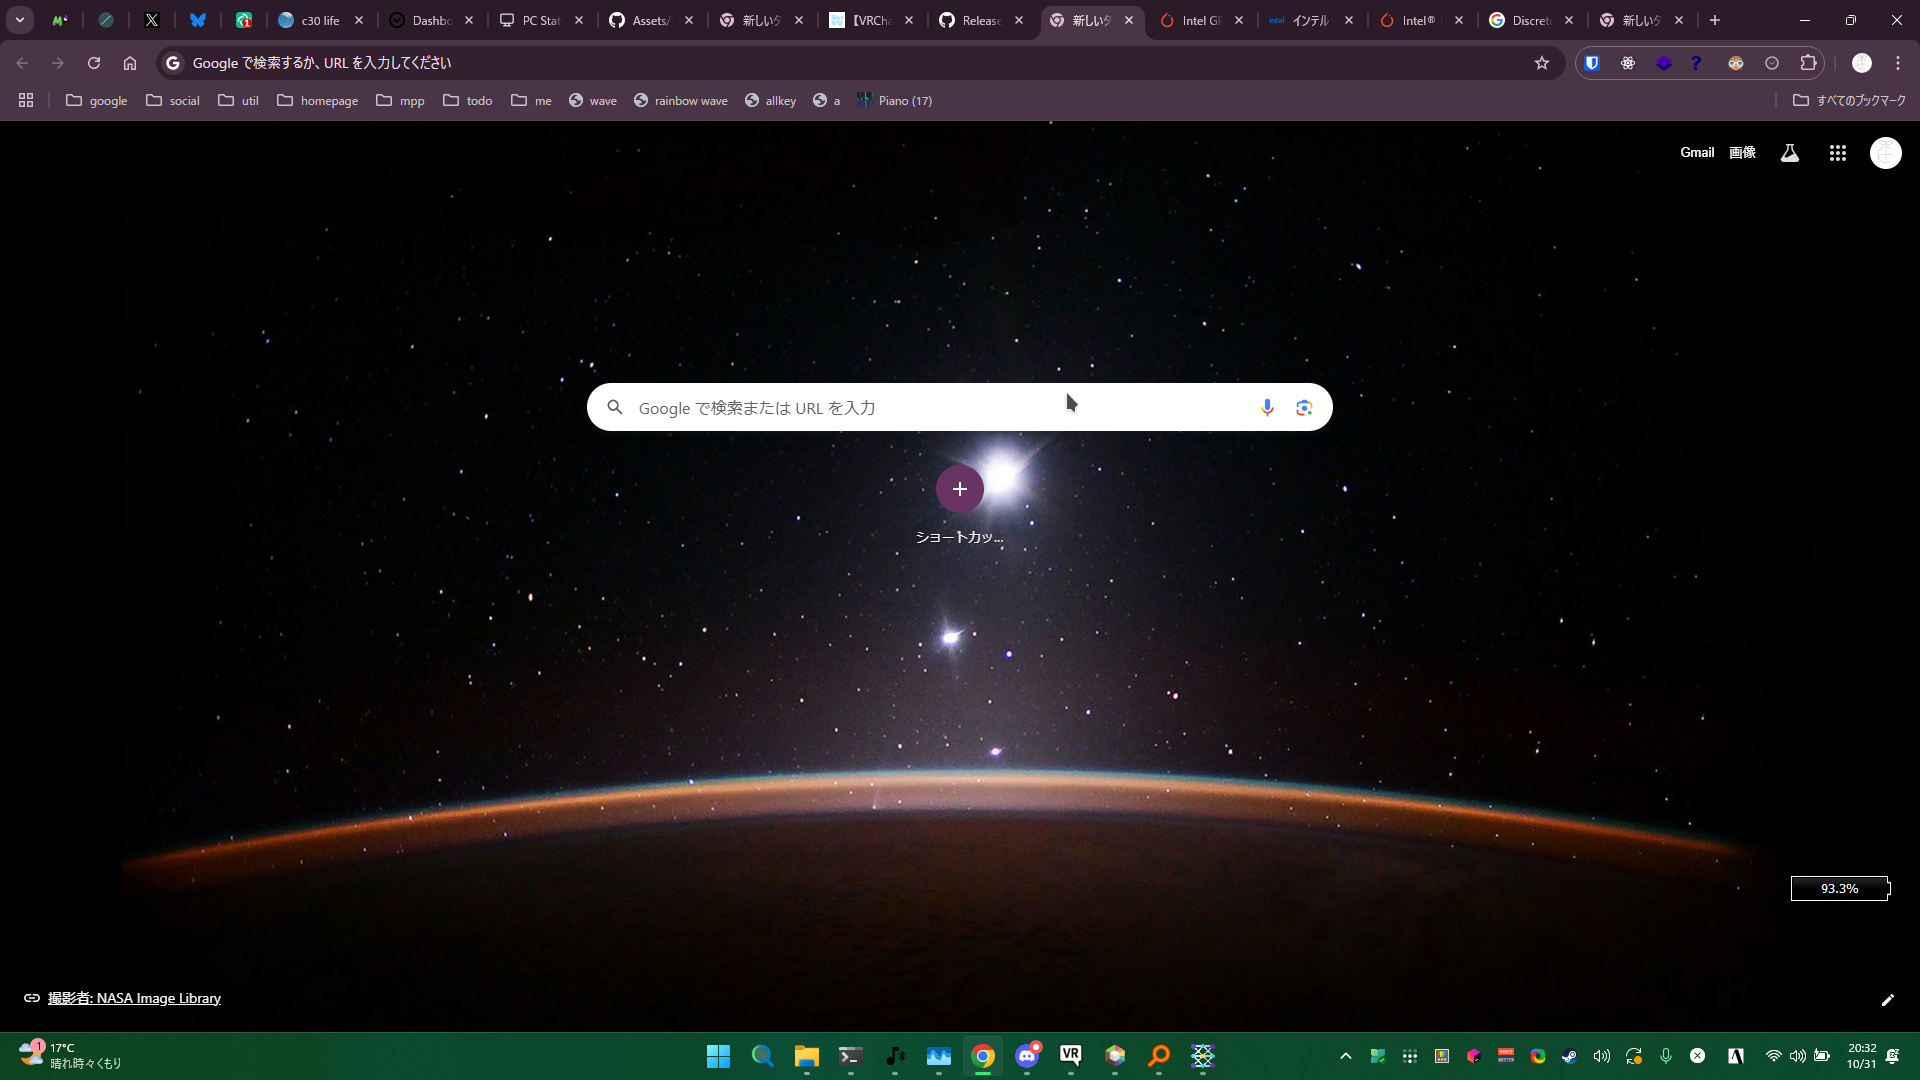The image size is (1920, 1080).
Task: Expand the system tray hidden icons chevron
Action: point(1346,1056)
